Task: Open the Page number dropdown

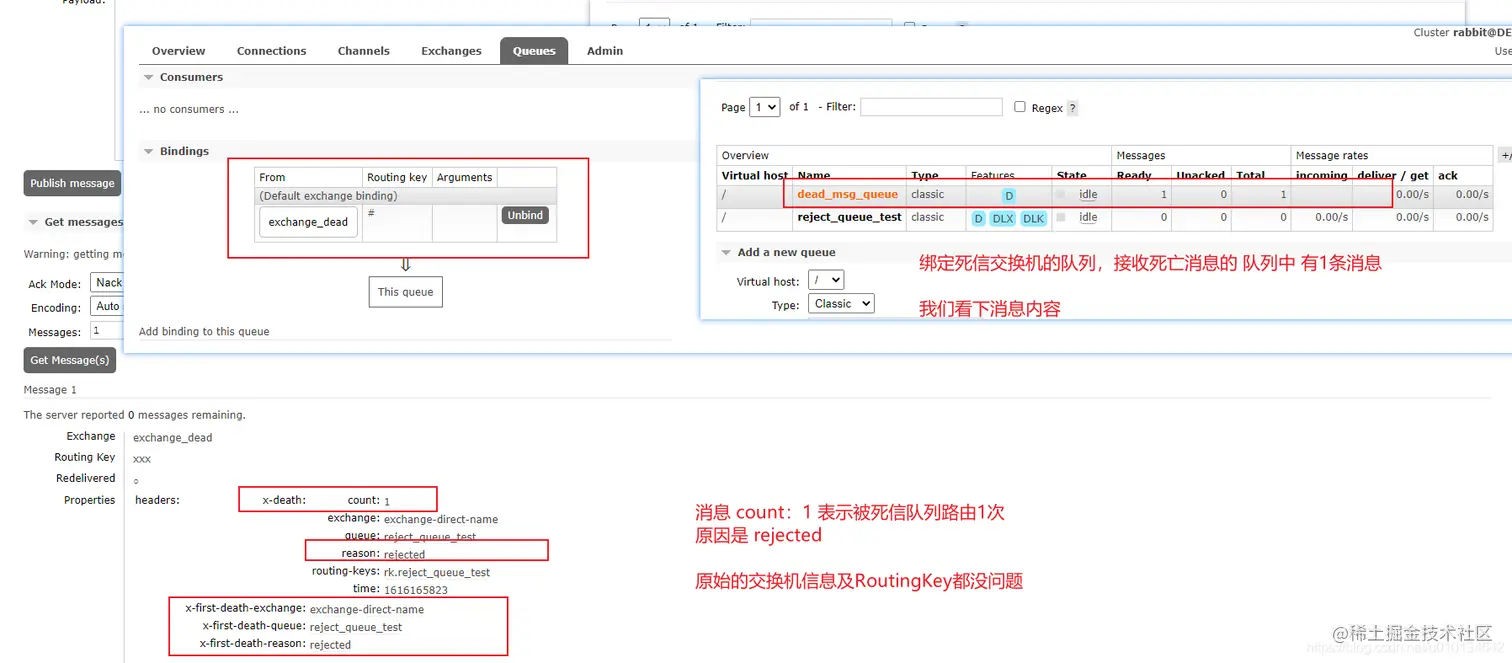Action: coord(765,107)
